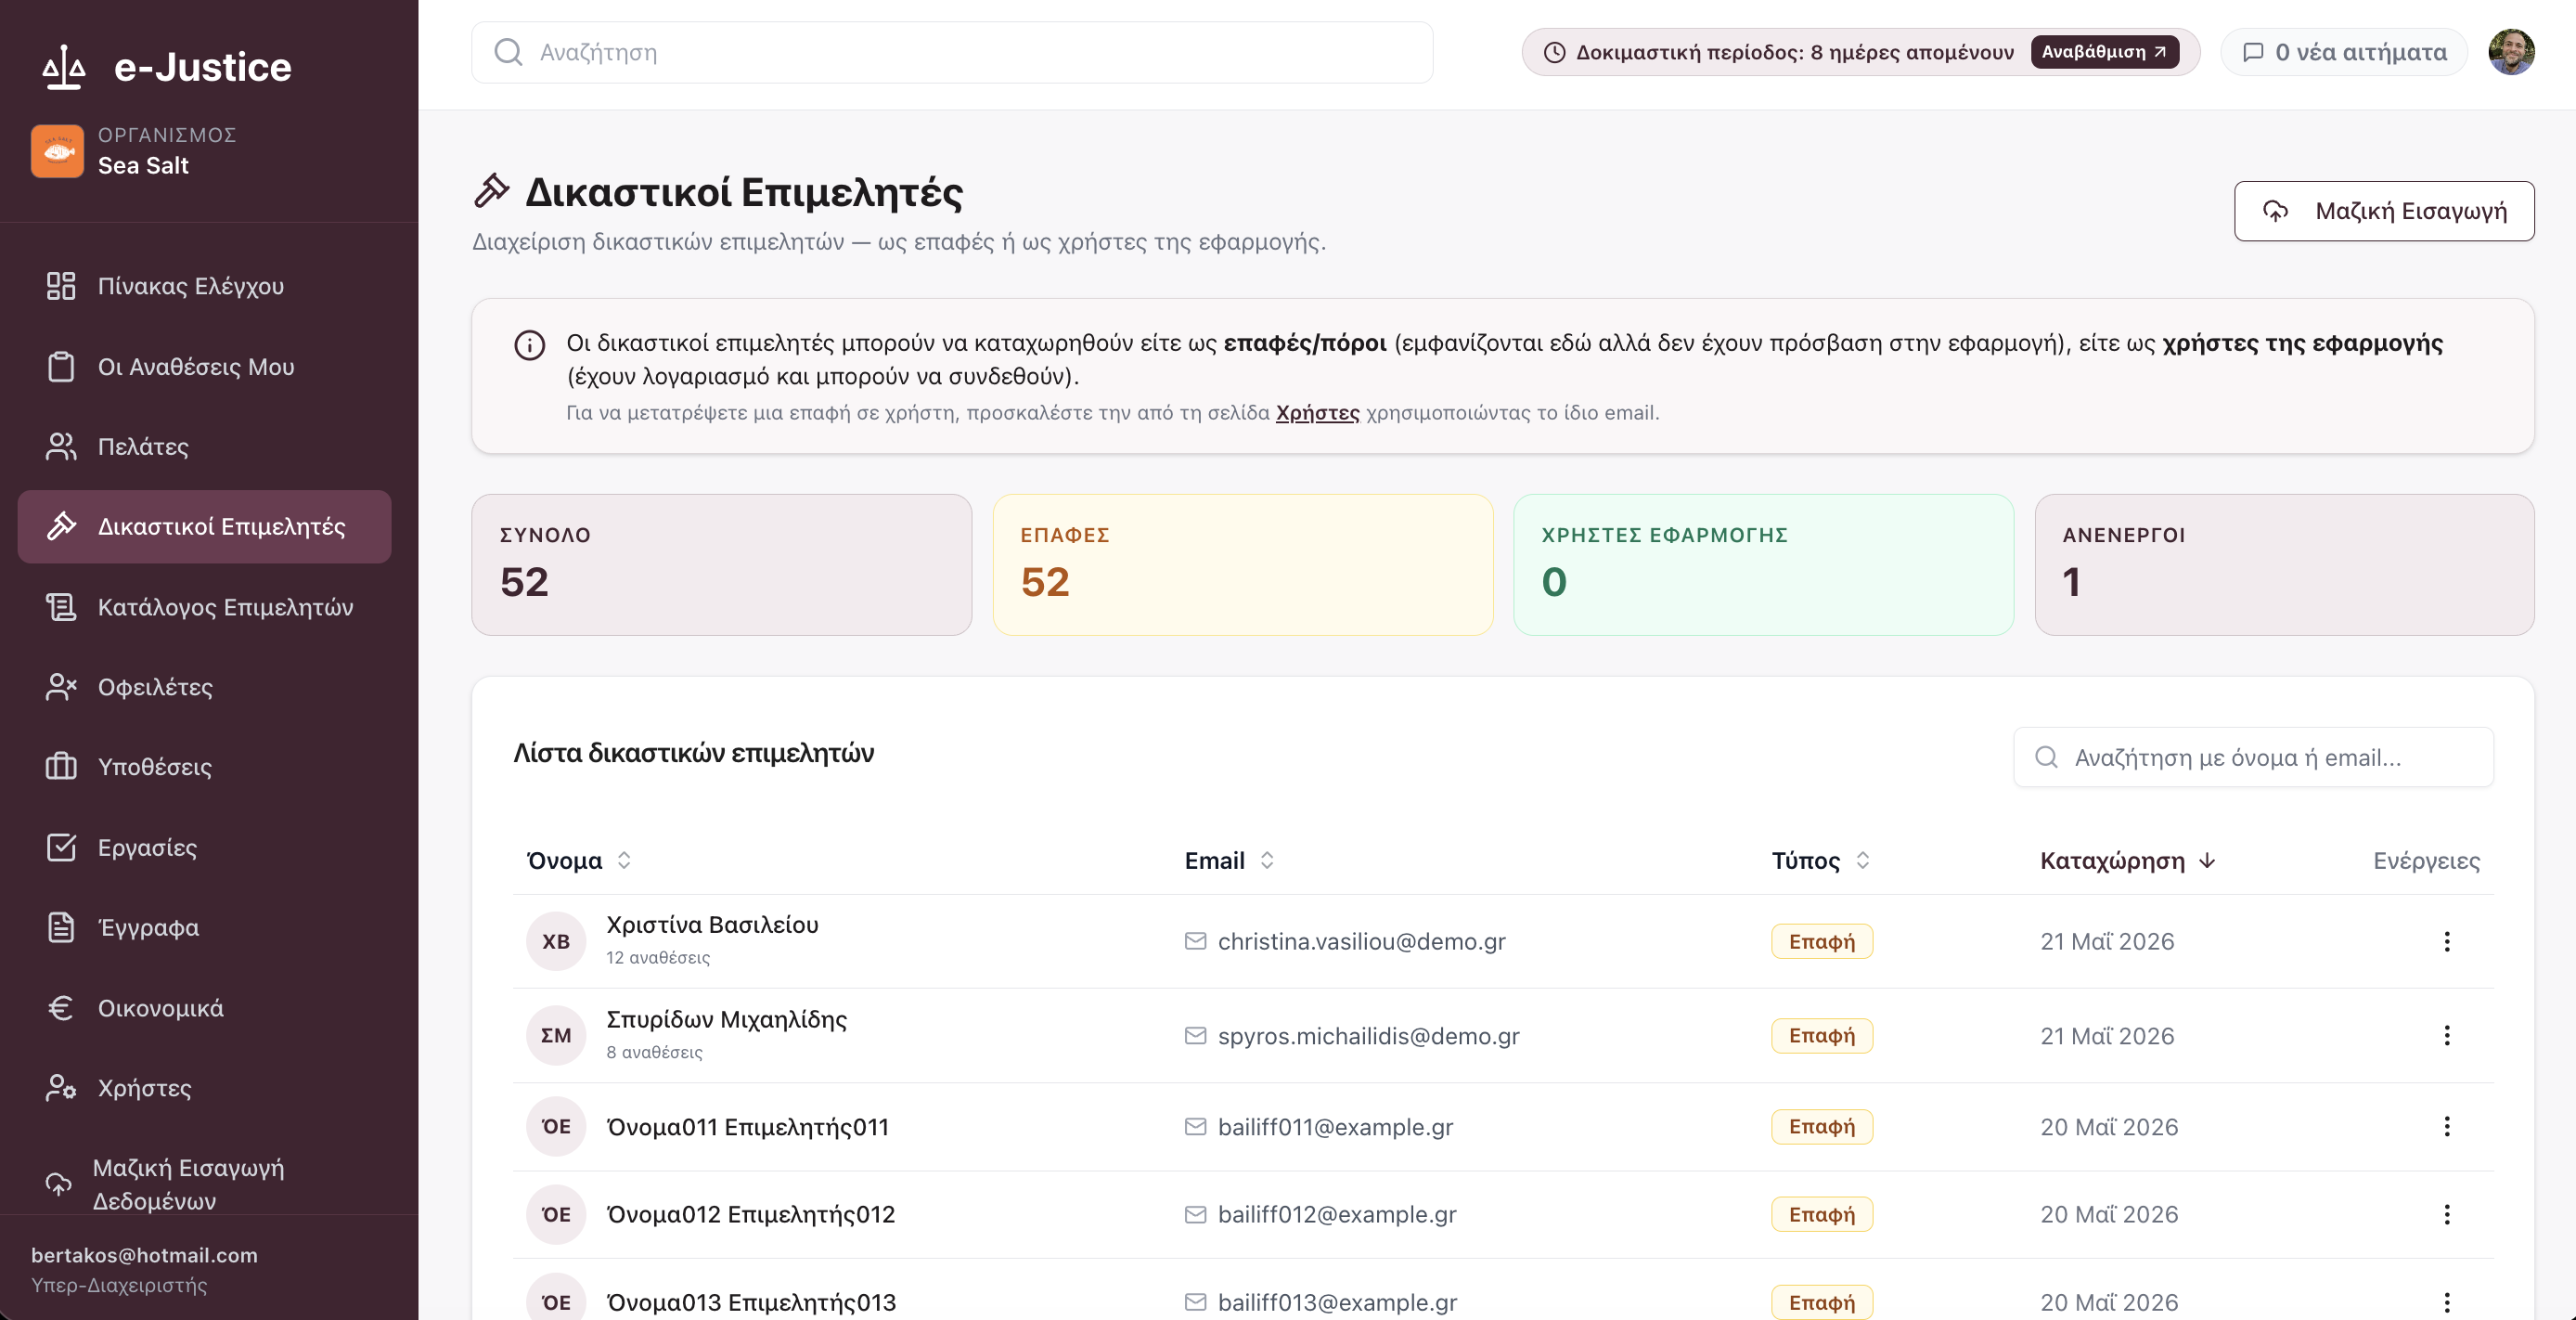Viewport: 2576px width, 1320px height.
Task: Click the email bailiff011@example.gr
Action: click(x=1335, y=1127)
